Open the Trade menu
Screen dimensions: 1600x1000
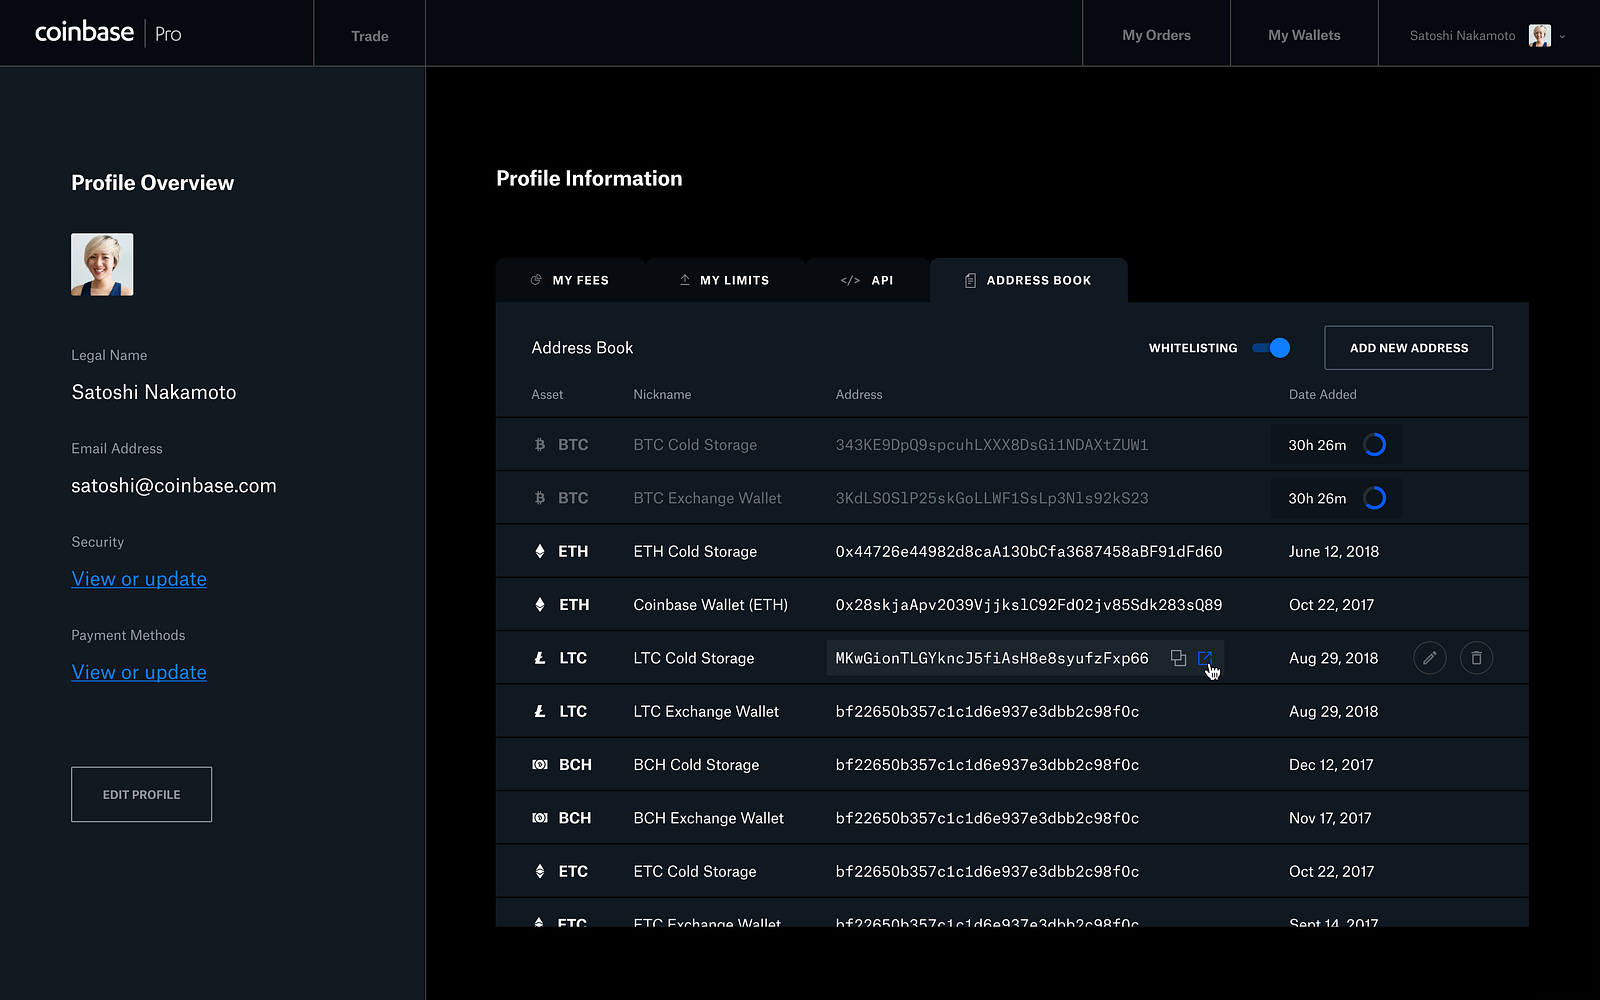(x=370, y=36)
